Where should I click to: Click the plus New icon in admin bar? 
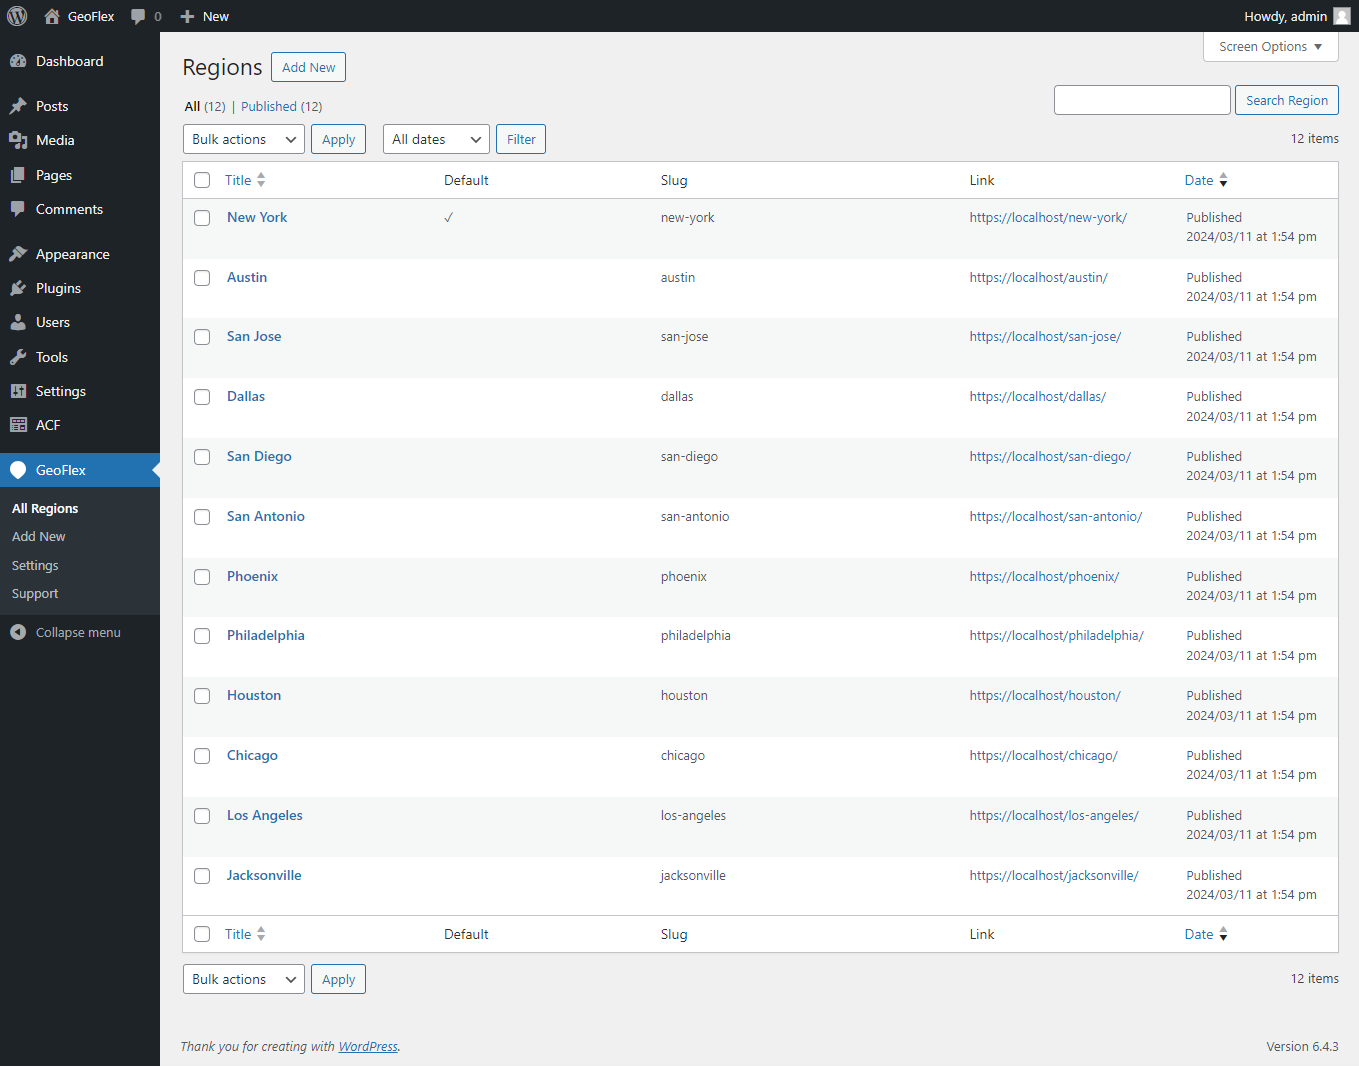(187, 16)
